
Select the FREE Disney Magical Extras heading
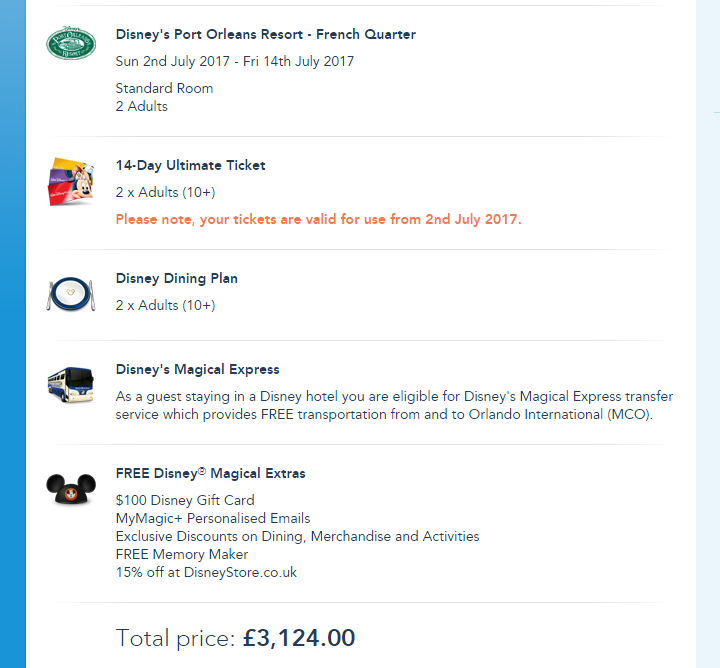(210, 473)
